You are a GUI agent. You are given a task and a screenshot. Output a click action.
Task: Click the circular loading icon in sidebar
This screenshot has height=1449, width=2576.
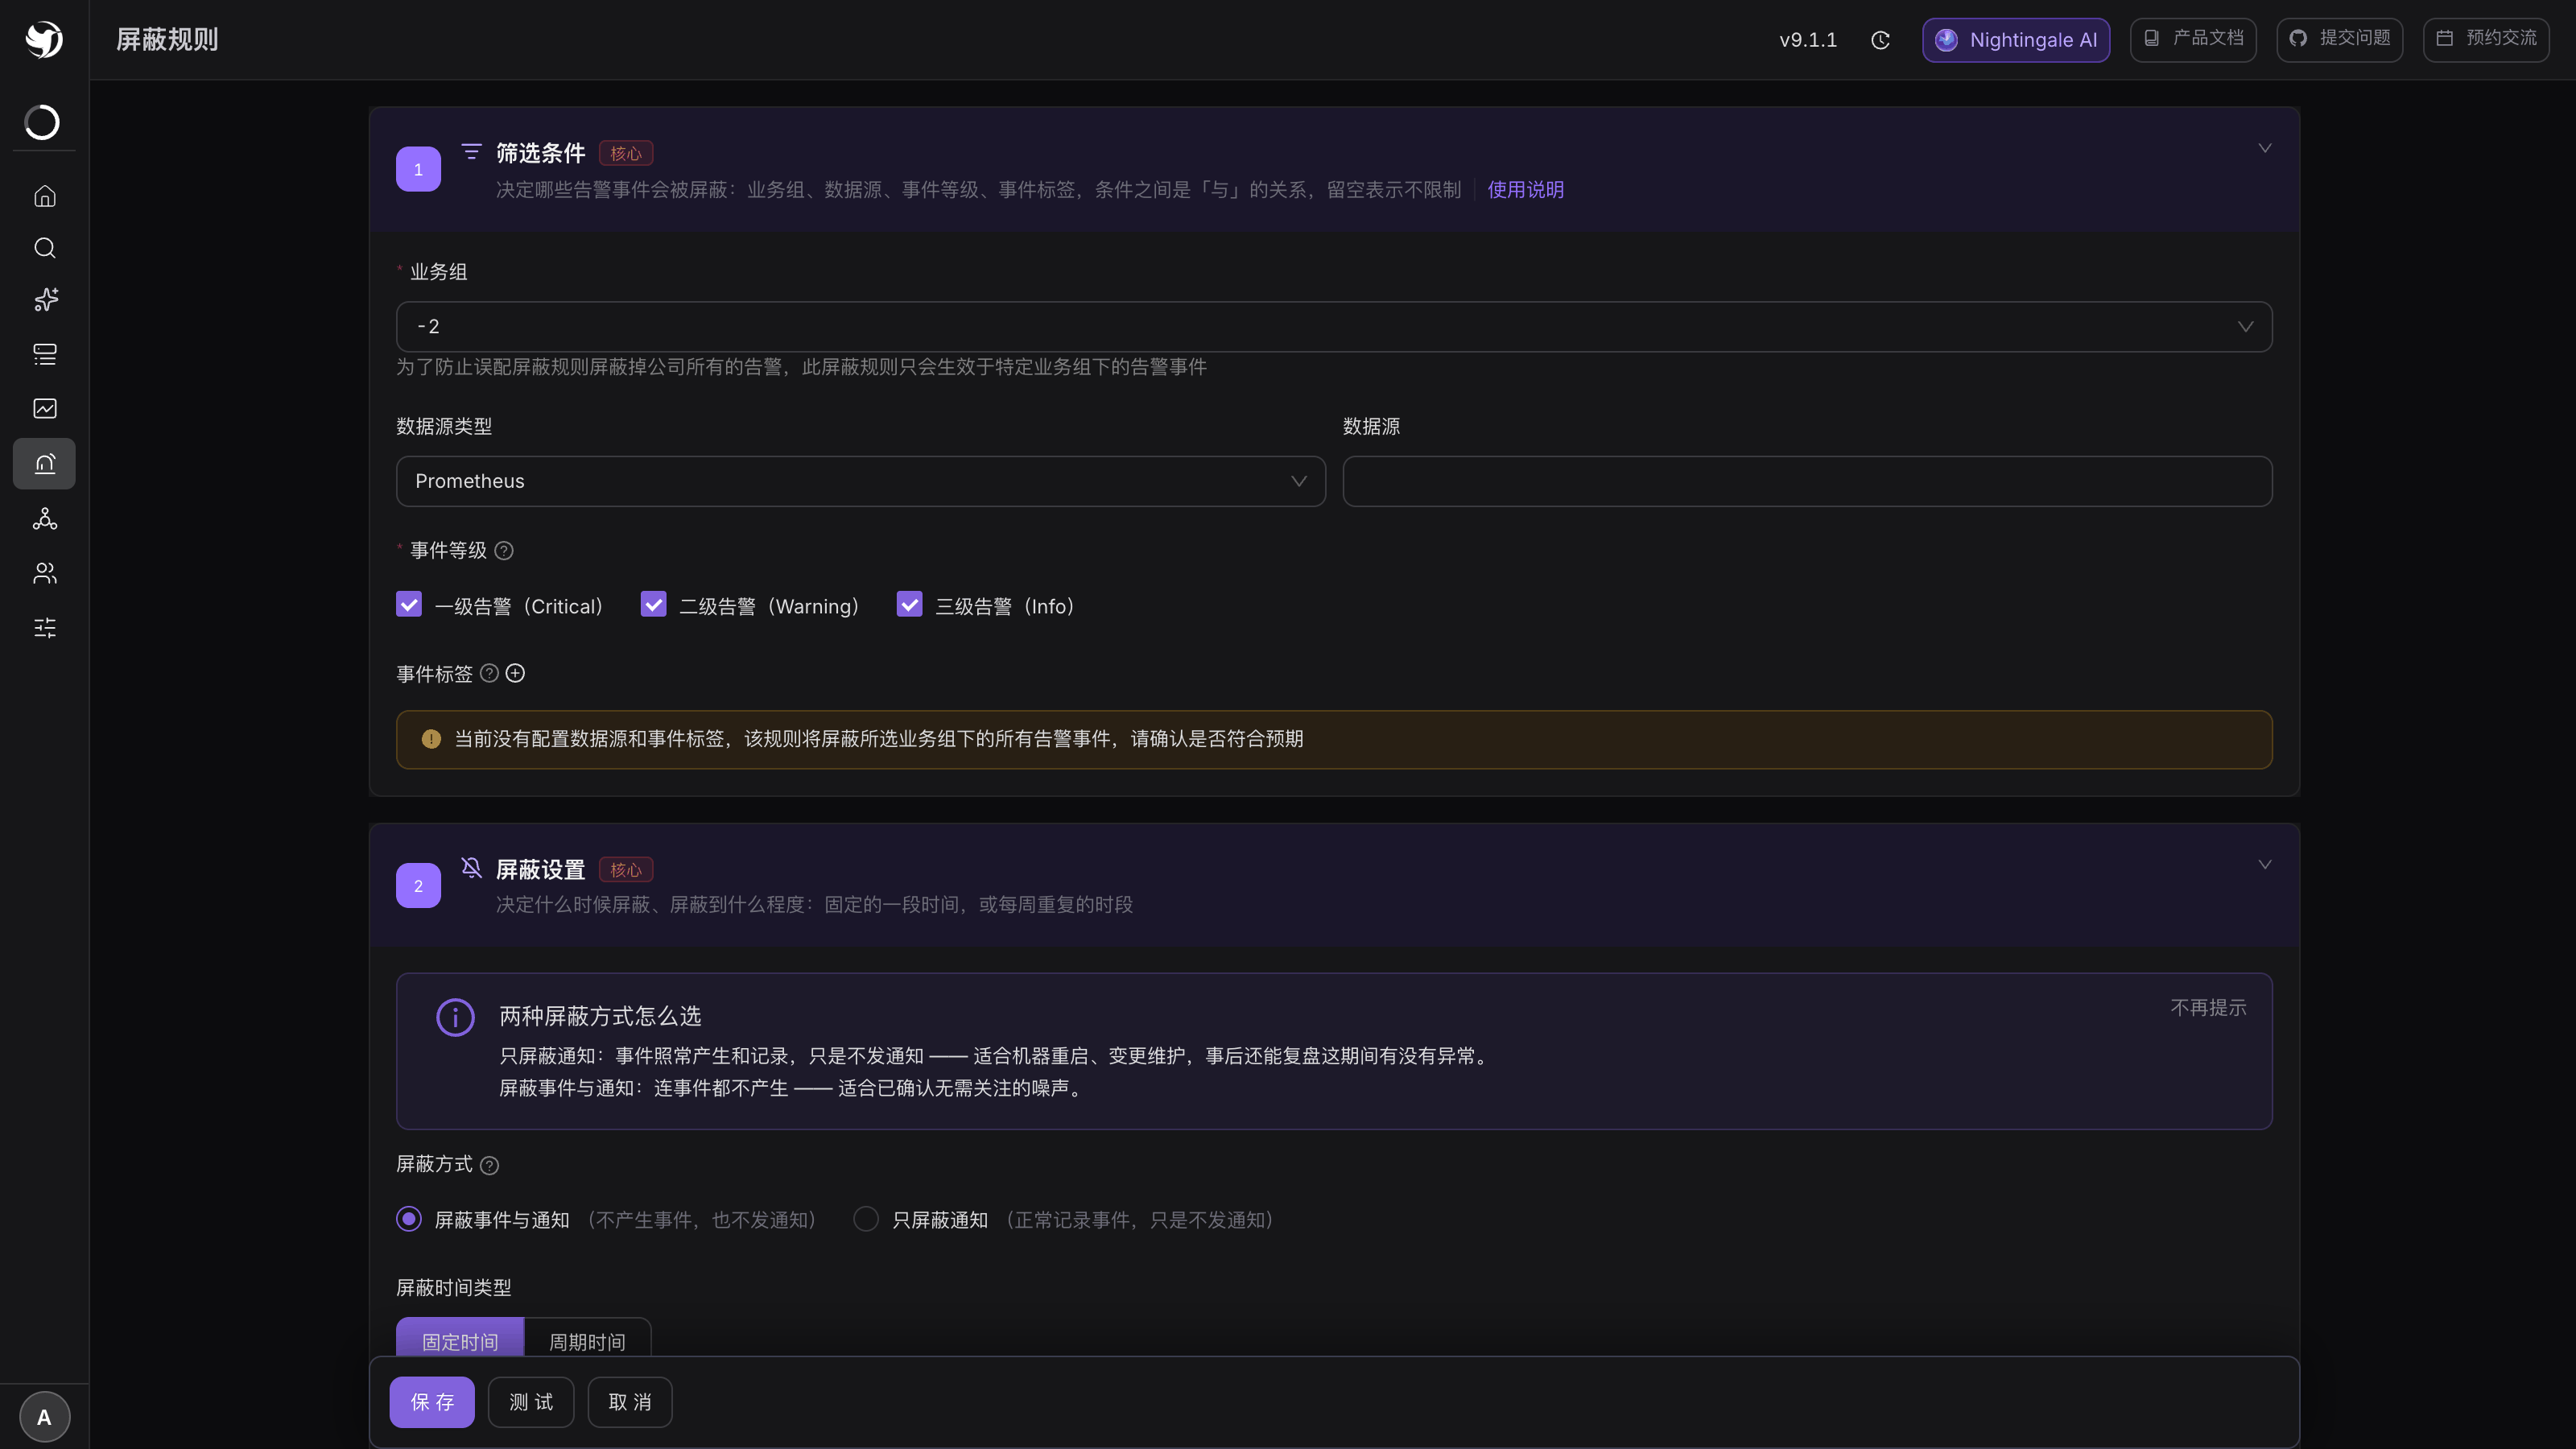[x=42, y=122]
